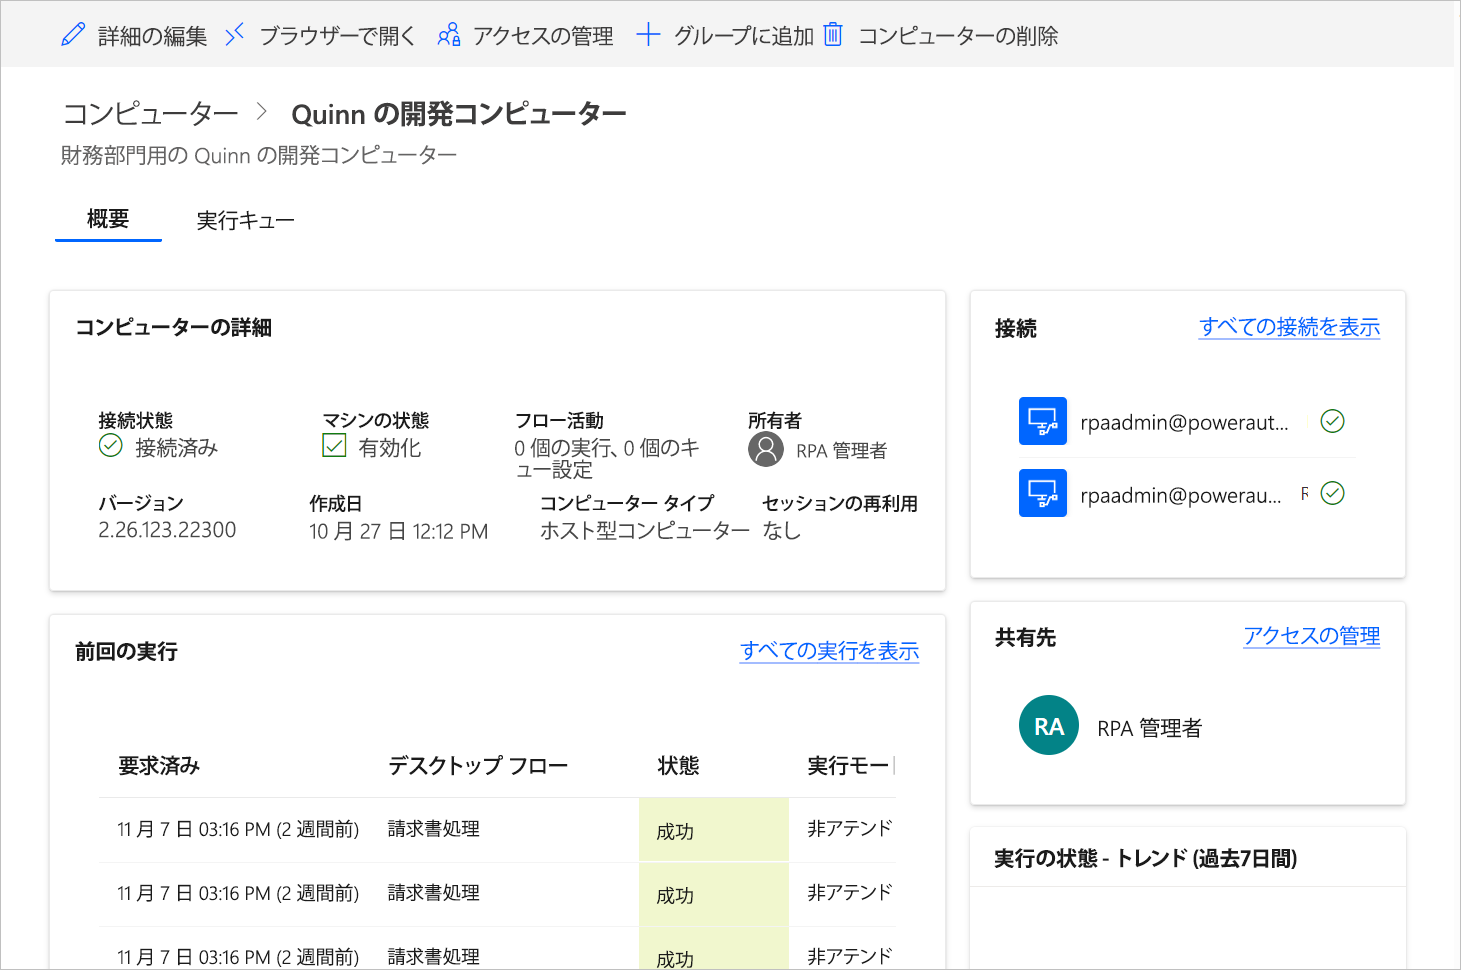Viewport: 1461px width, 970px height.
Task: Click RPA 管理者 name in 共有先 card
Action: point(1149,728)
